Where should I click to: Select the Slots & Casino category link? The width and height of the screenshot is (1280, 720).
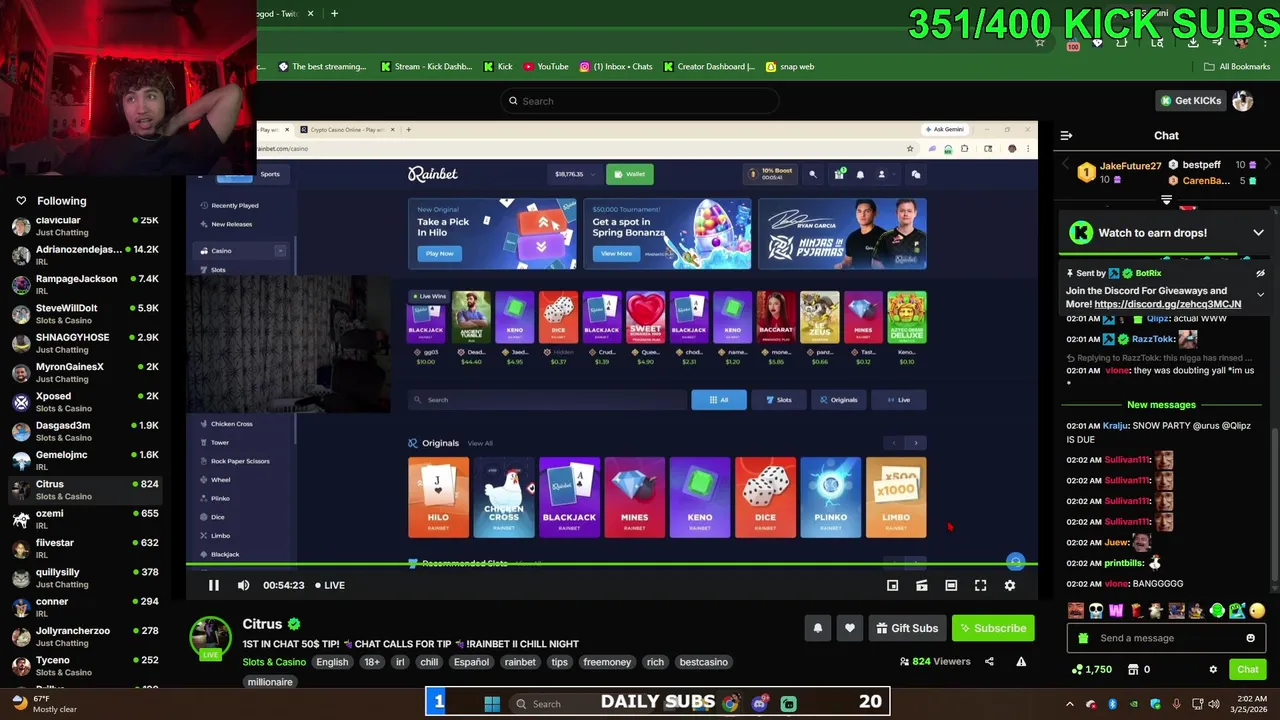pos(274,662)
